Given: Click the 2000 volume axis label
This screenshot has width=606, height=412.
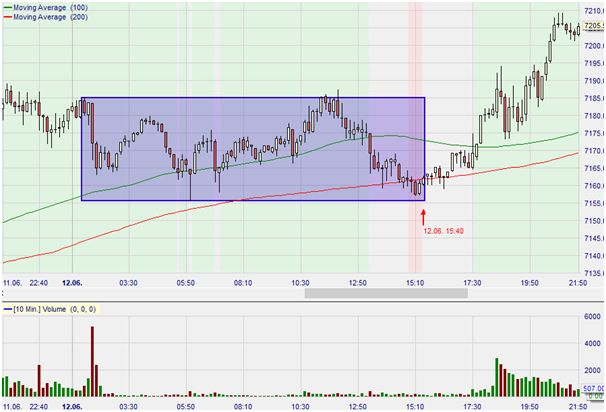Looking at the screenshot, I should pos(592,370).
